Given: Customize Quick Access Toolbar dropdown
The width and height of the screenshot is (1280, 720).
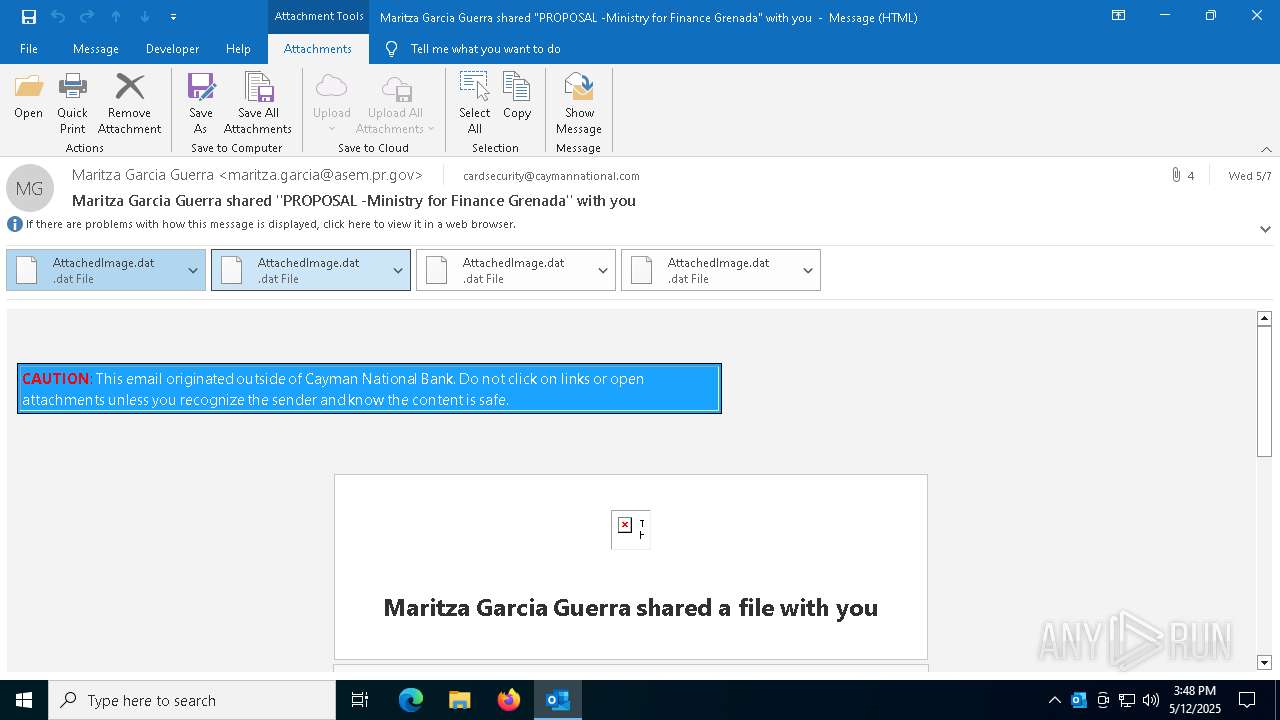Looking at the screenshot, I should point(174,17).
